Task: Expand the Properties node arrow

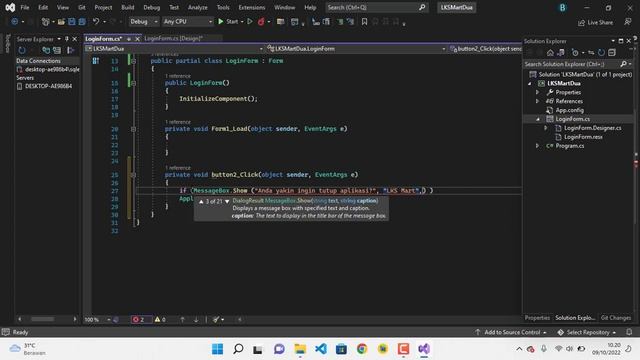Action: coord(538,93)
